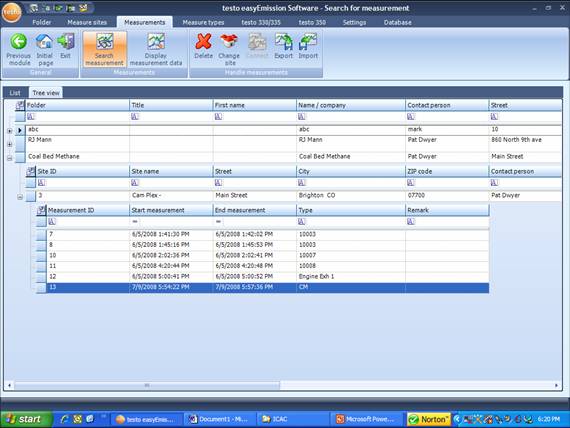This screenshot has width=570, height=428.
Task: Sort by Start measurement column header
Action: pos(171,210)
